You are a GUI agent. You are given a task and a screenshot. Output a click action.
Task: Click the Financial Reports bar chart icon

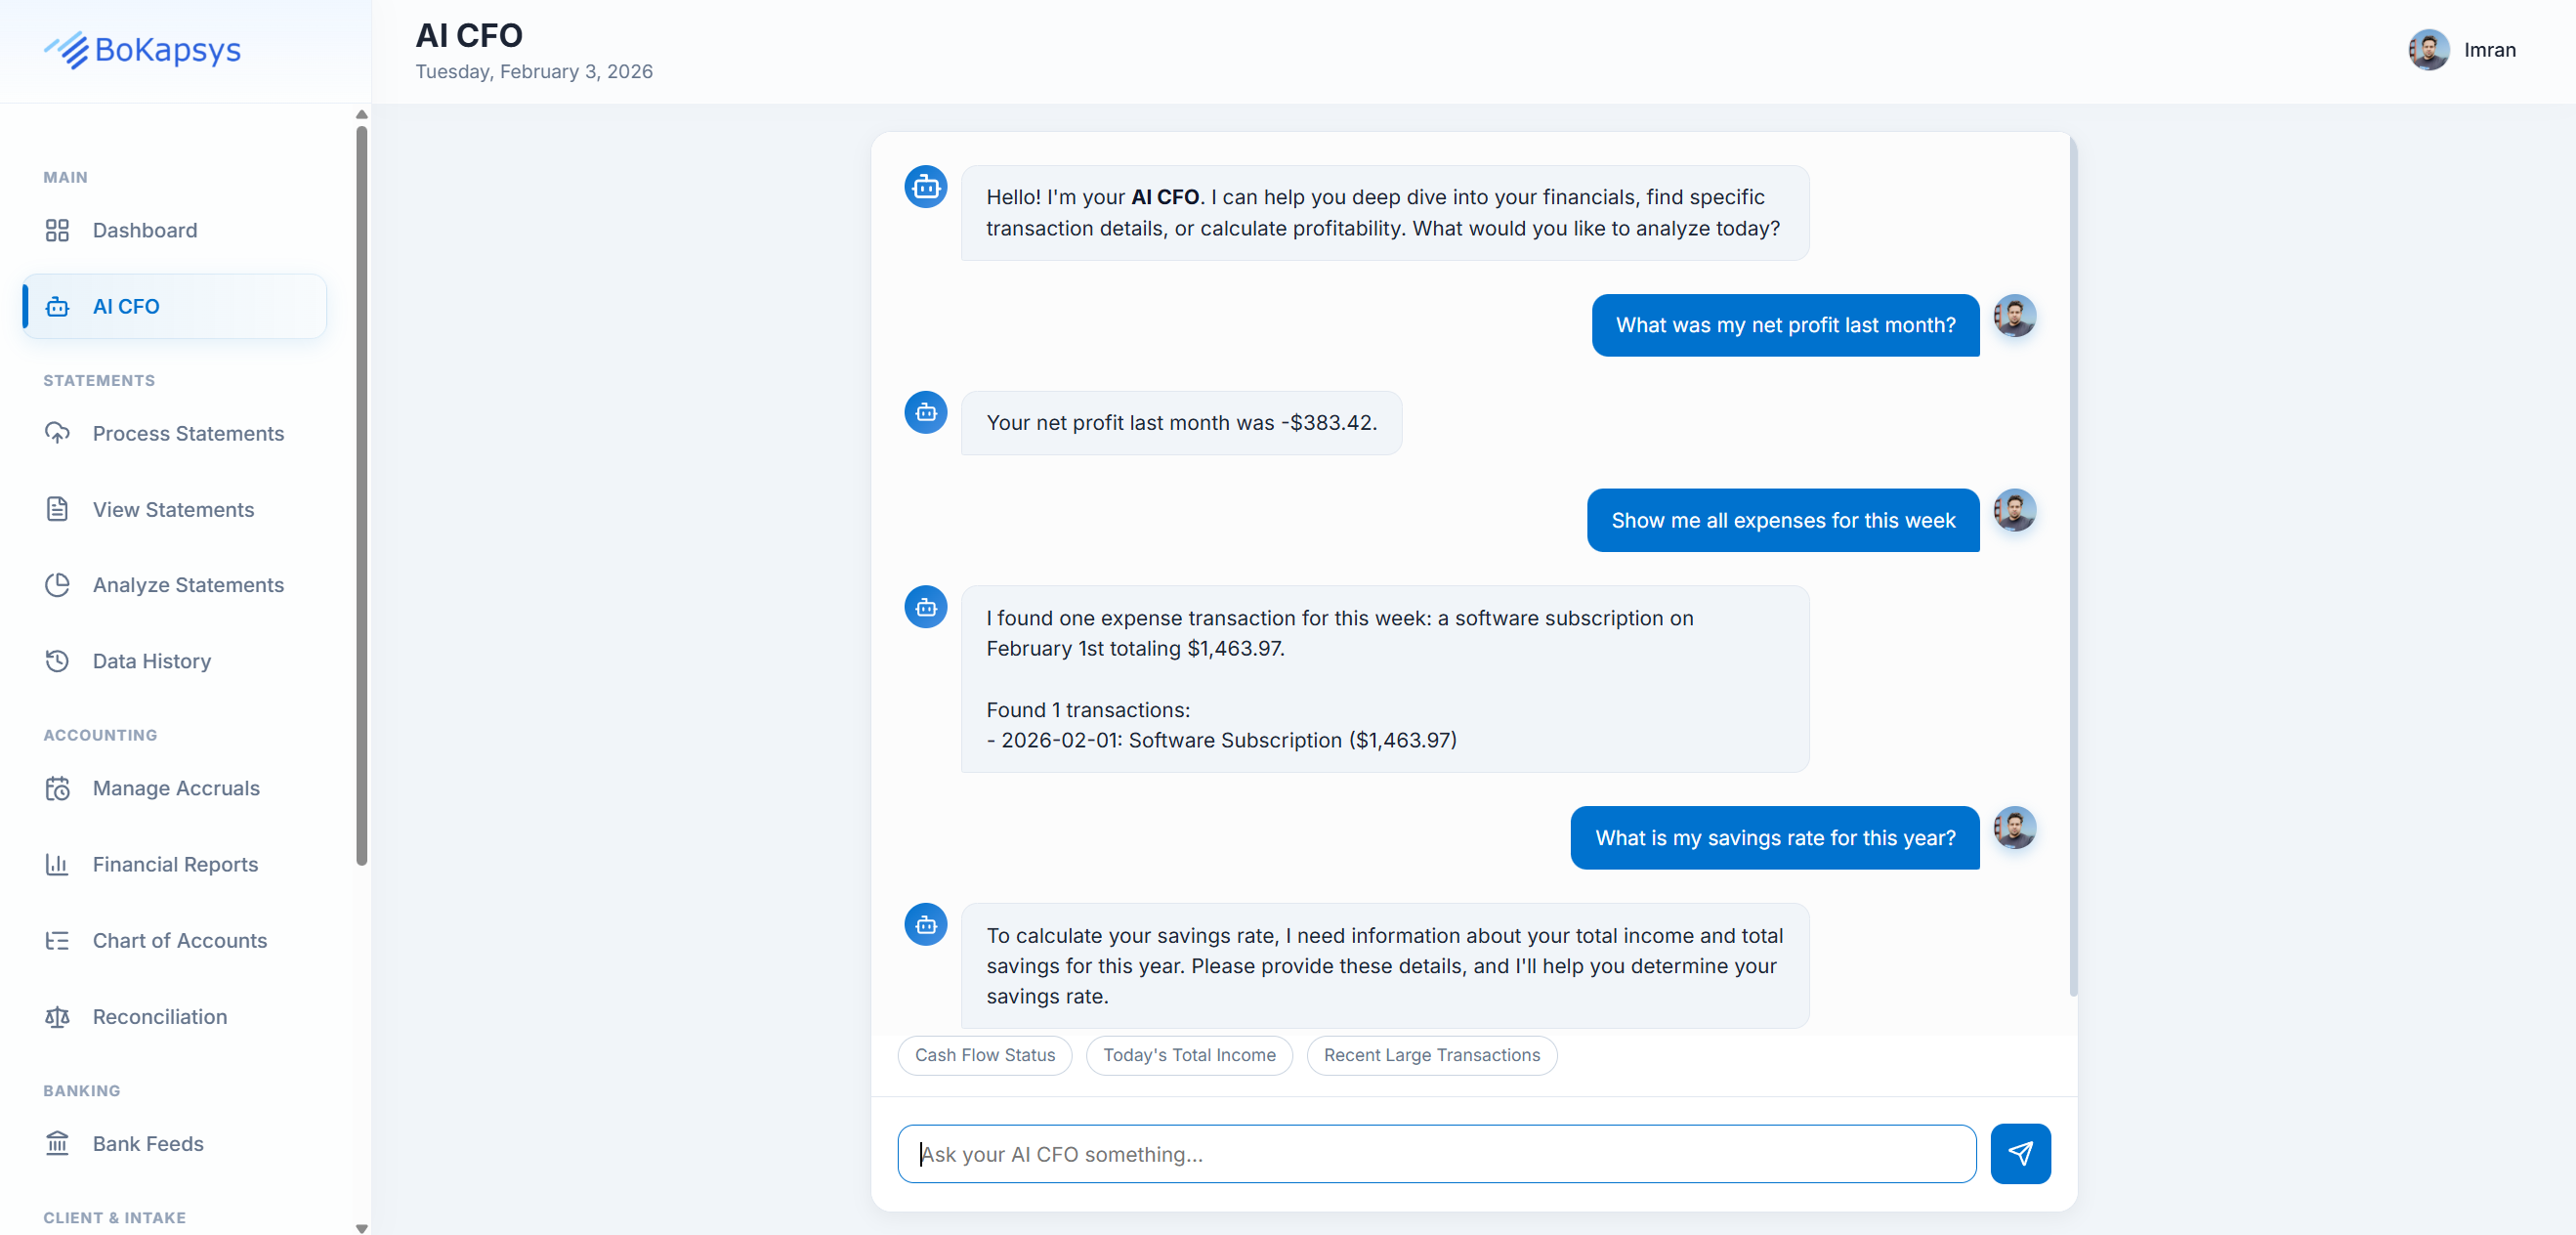pyautogui.click(x=58, y=864)
